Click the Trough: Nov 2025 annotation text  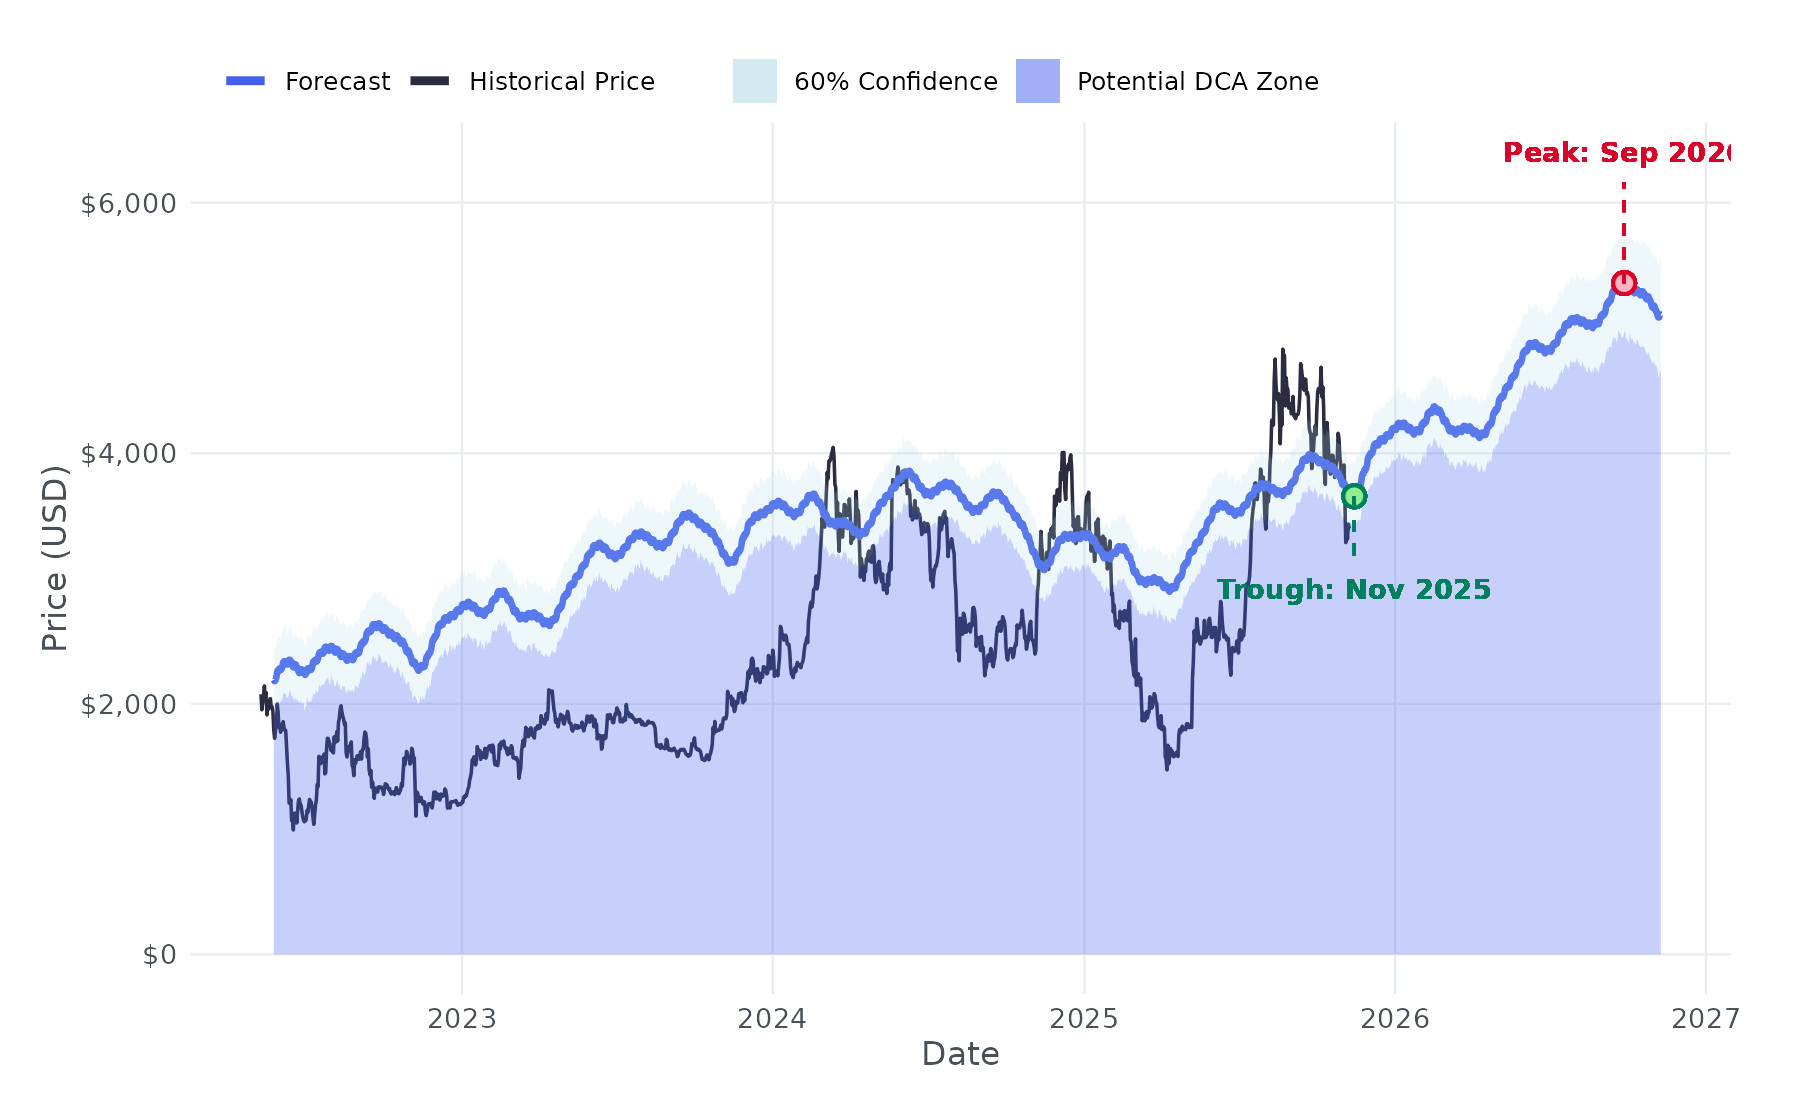[1354, 590]
